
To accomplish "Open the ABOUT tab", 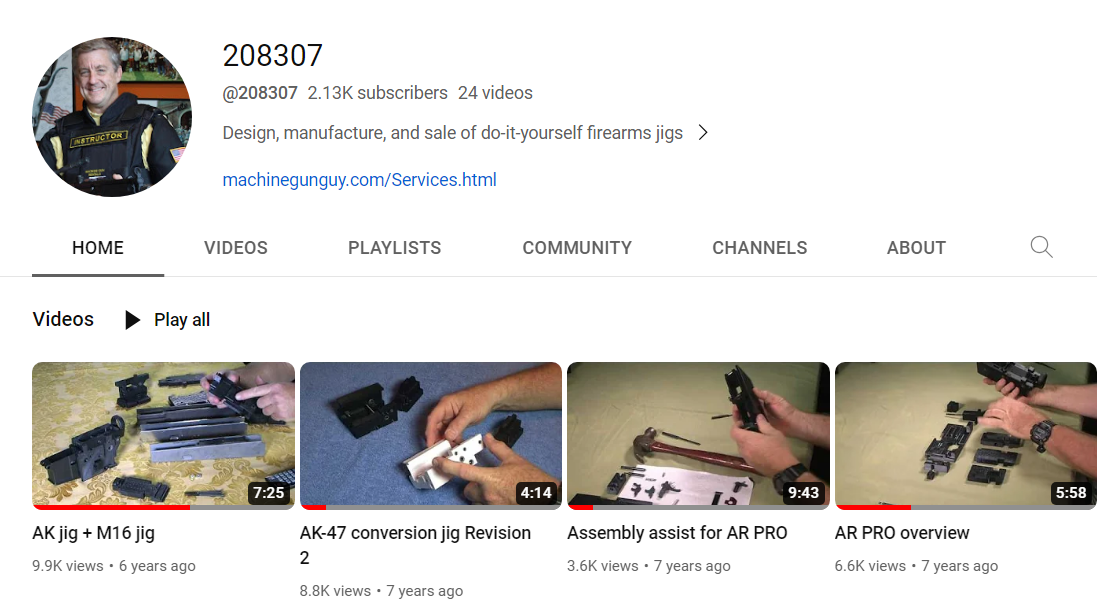I will (x=916, y=248).
